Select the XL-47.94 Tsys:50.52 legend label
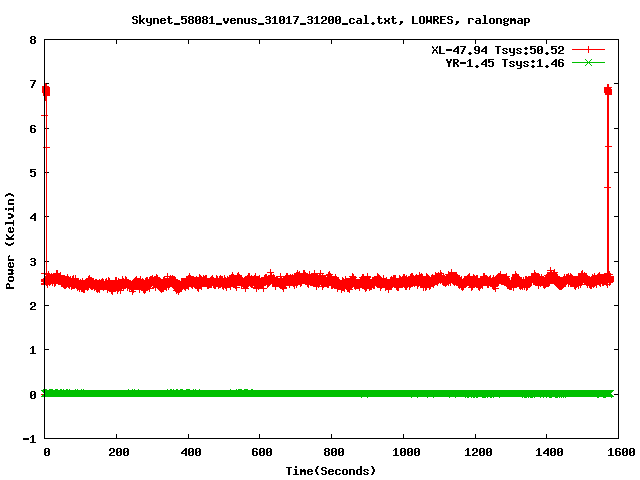 pyautogui.click(x=498, y=50)
